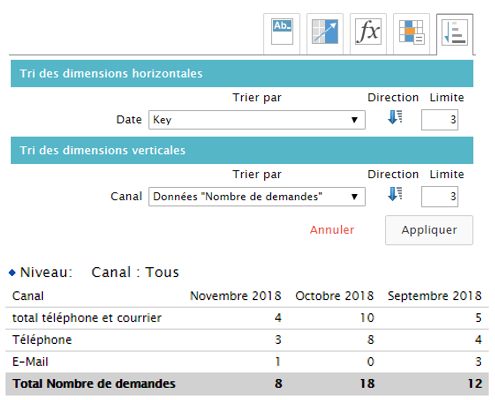Select the Téléphone row label
The image size is (495, 400).
coord(42,340)
